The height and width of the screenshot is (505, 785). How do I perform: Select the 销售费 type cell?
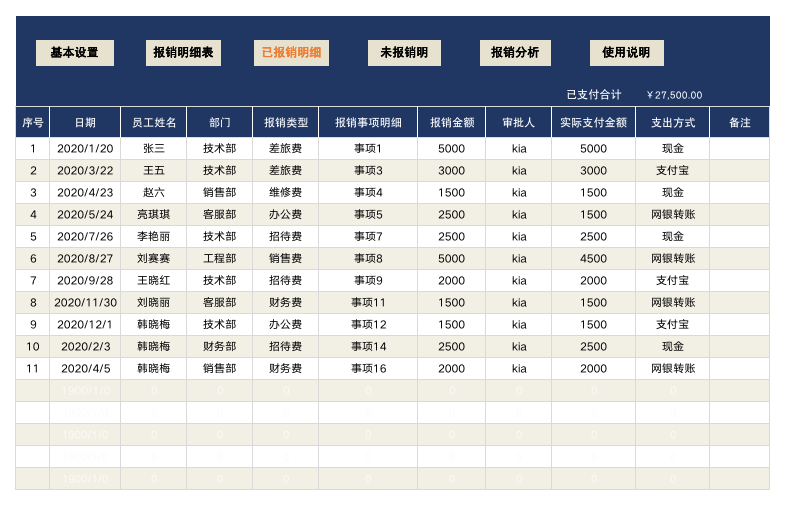point(286,259)
